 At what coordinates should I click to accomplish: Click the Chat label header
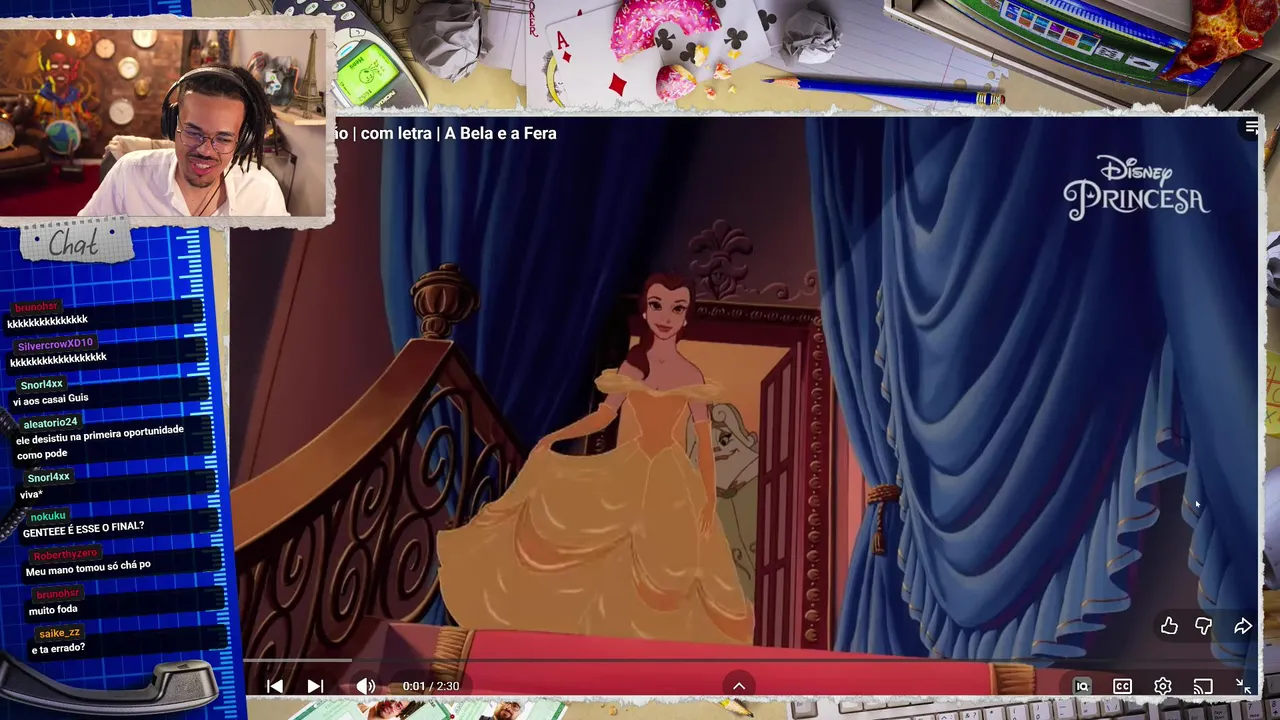74,243
